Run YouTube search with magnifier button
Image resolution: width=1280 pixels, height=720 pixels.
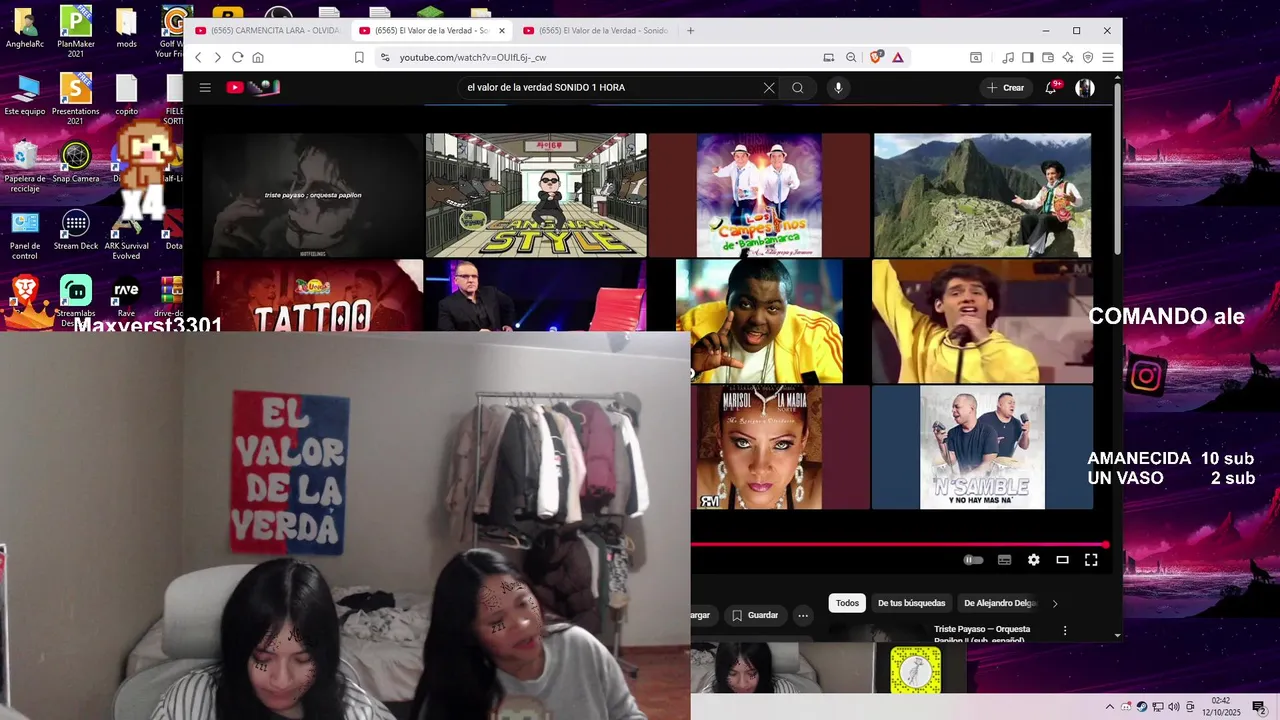coord(798,88)
